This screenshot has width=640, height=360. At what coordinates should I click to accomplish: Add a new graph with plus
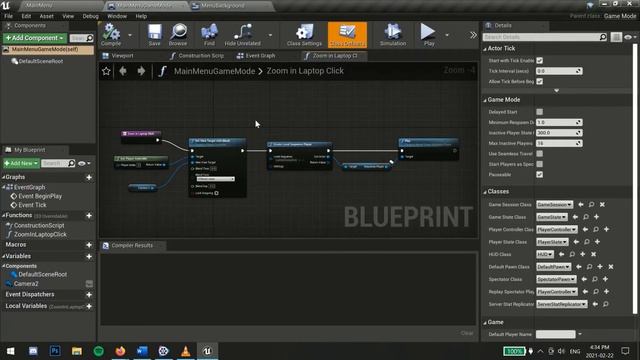point(89,178)
